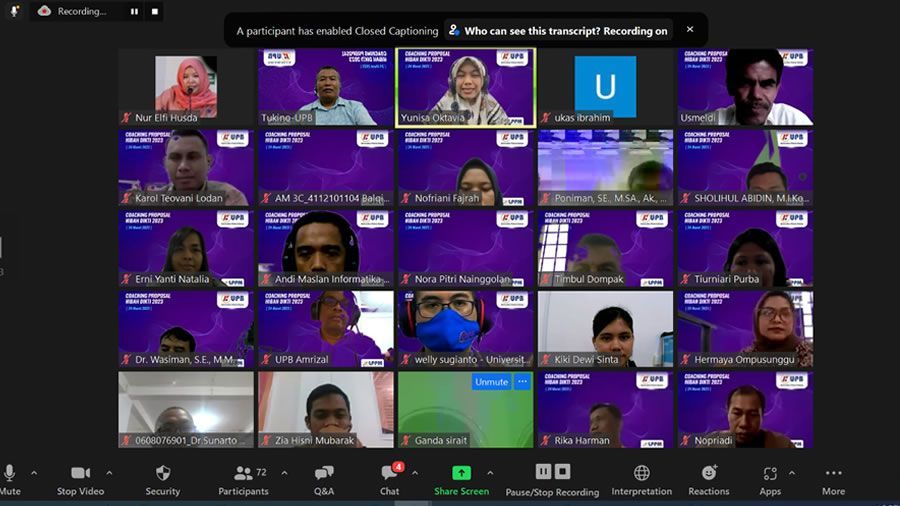Expand audio options arrow beside Mute
Screen dimensions: 900x506
coord(34,473)
